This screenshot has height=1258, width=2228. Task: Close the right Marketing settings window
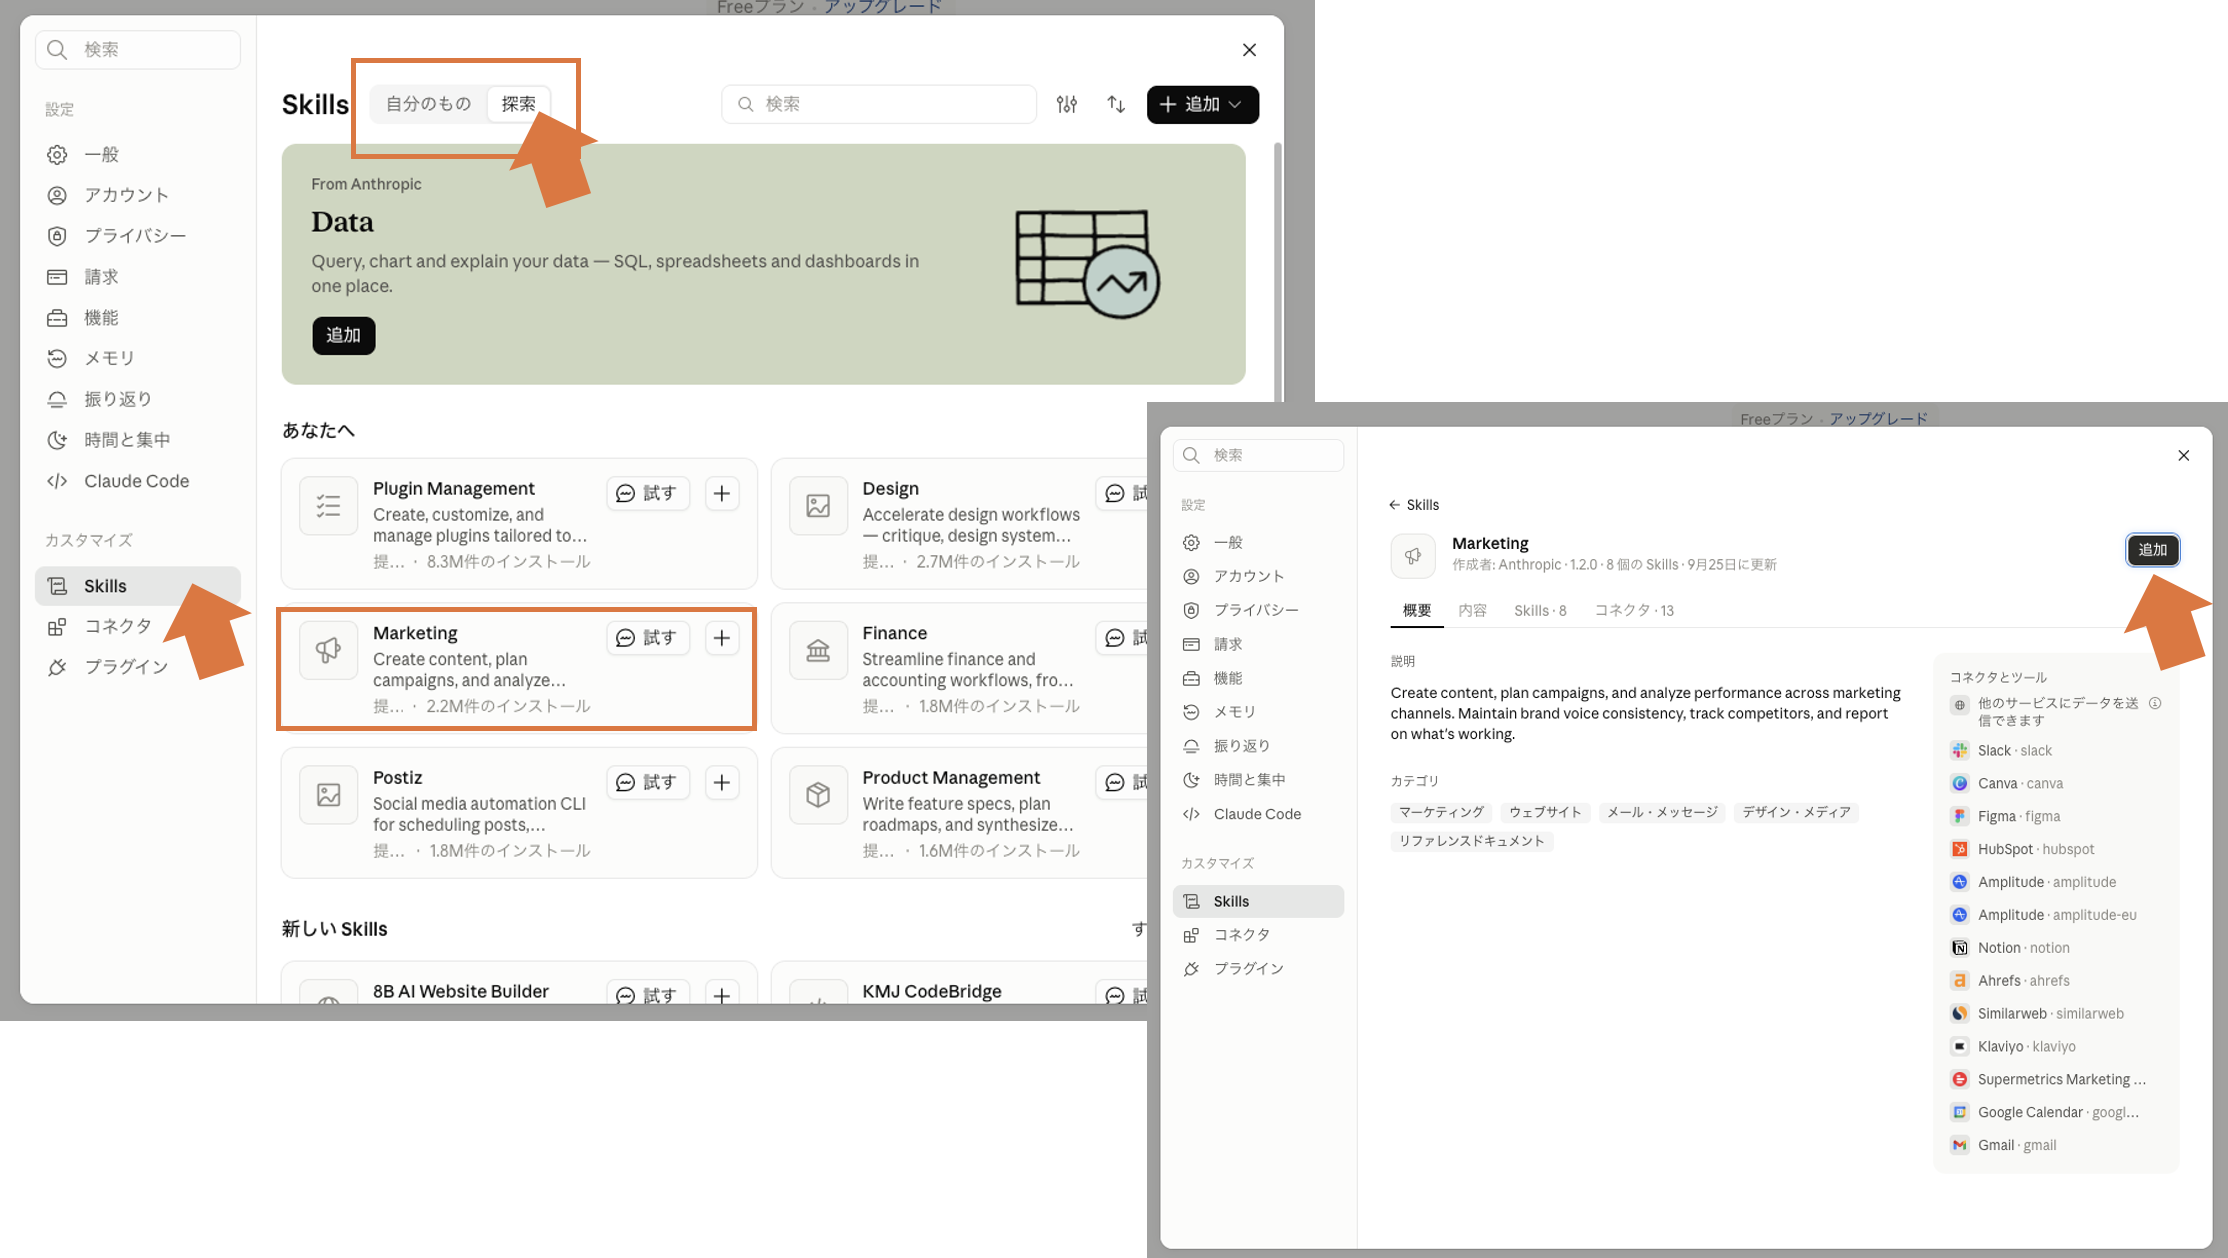point(2183,455)
